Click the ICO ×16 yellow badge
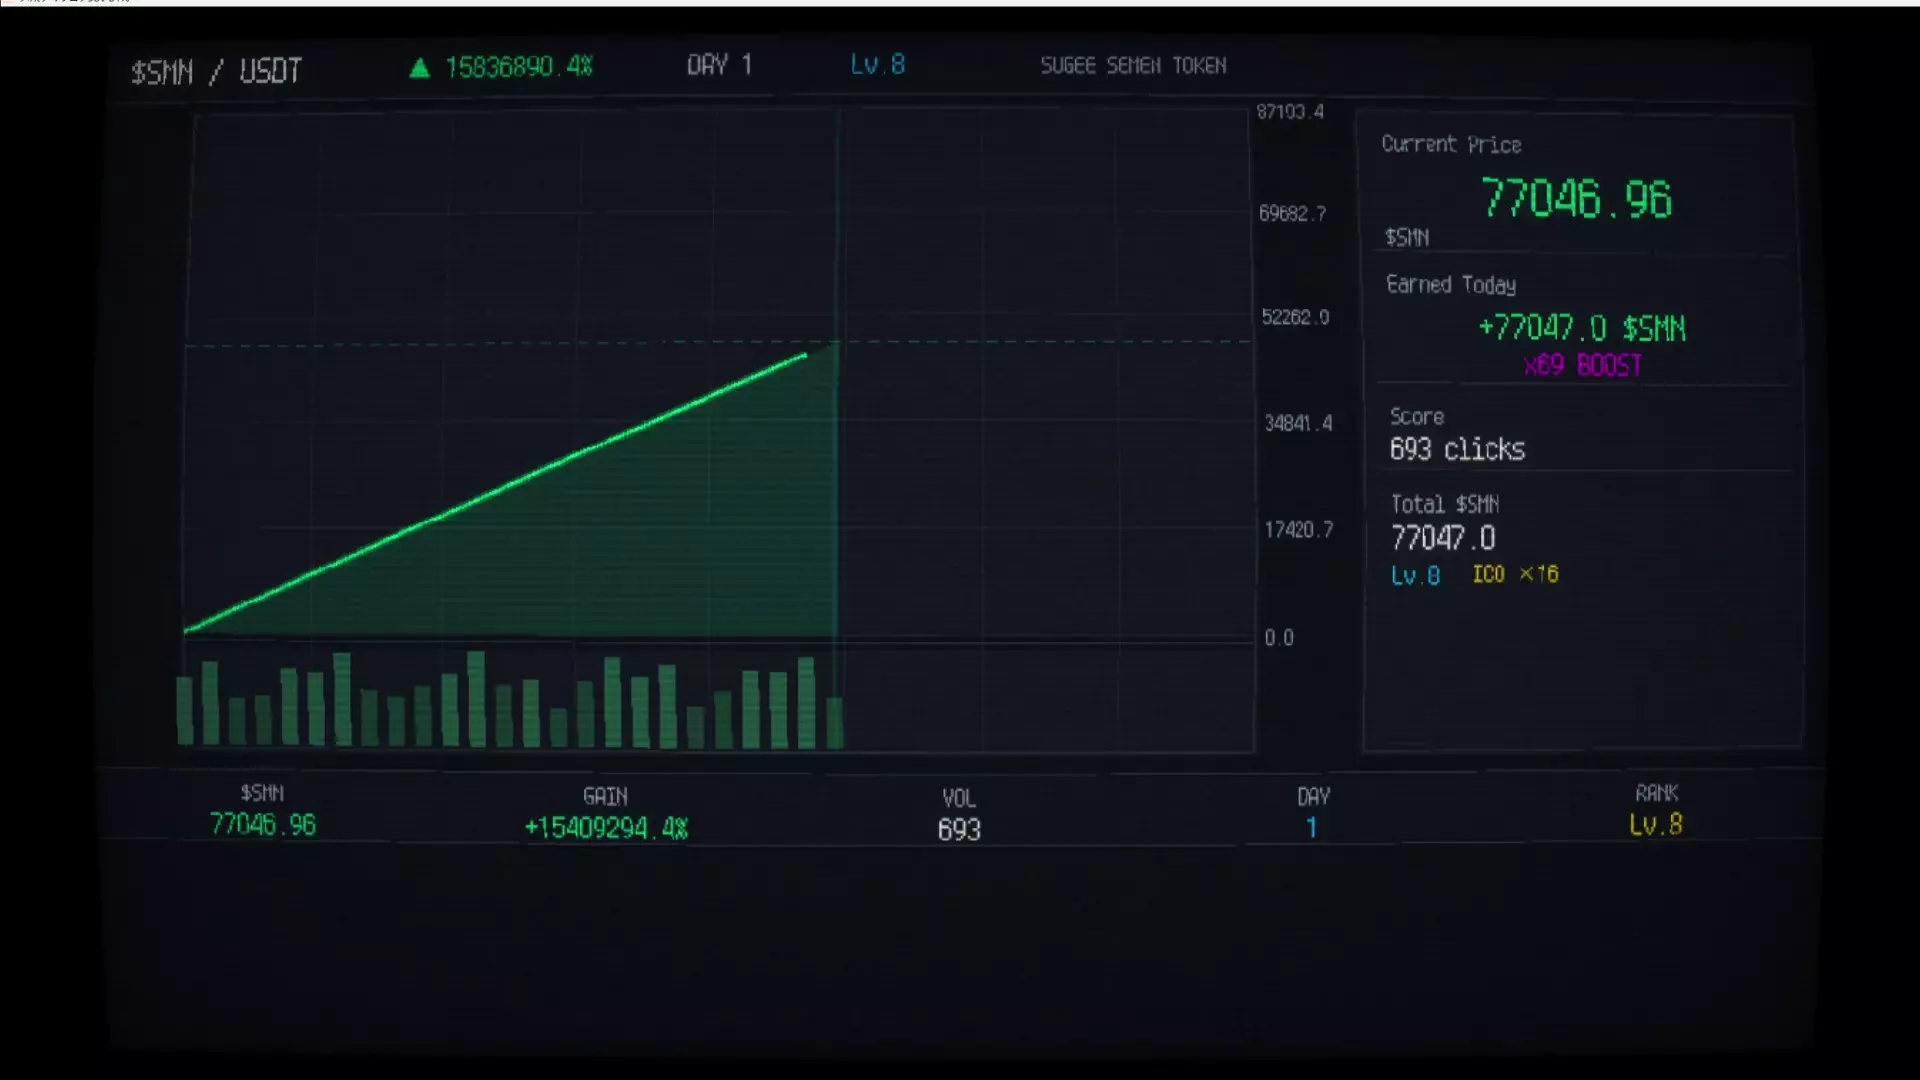The image size is (1920, 1080). click(1515, 574)
